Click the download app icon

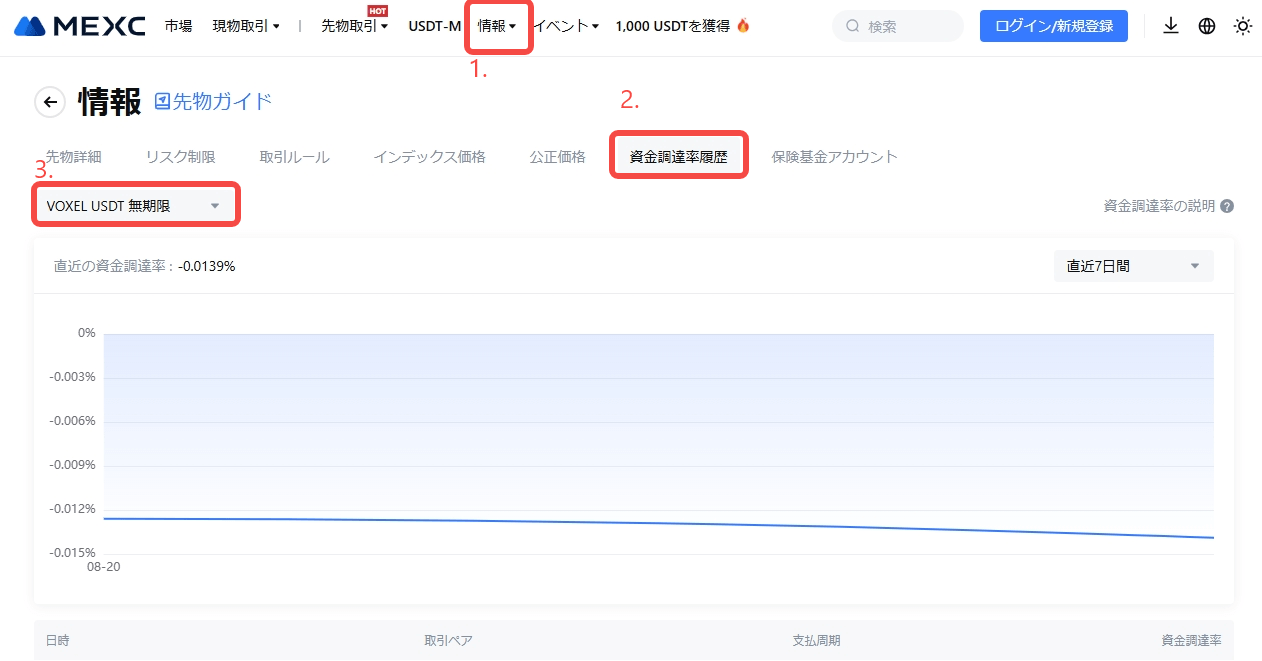(x=1171, y=26)
